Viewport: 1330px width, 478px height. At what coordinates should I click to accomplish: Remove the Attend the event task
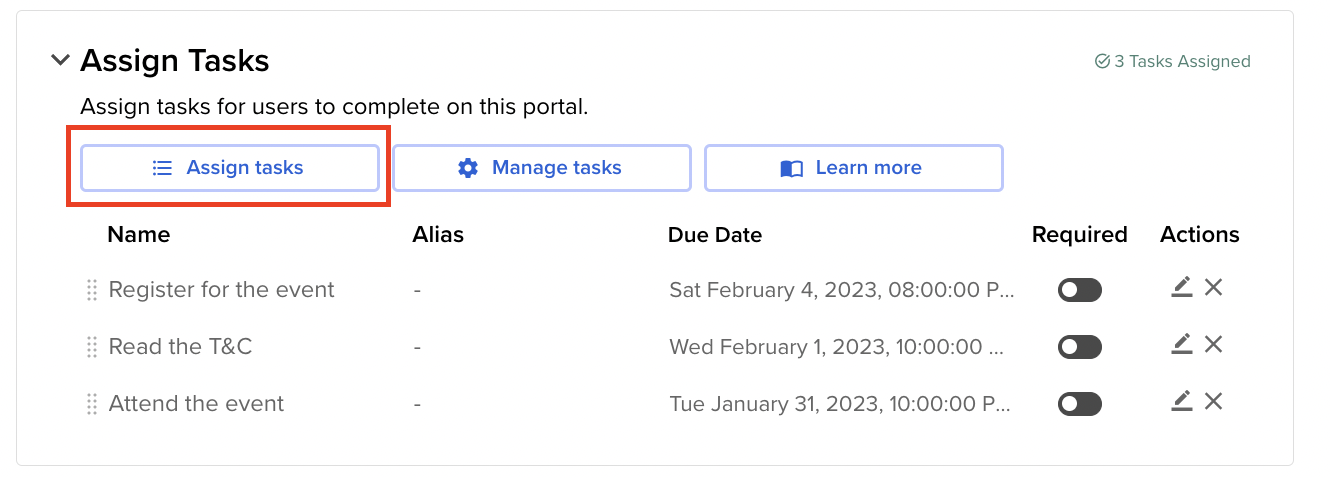coord(1213,402)
